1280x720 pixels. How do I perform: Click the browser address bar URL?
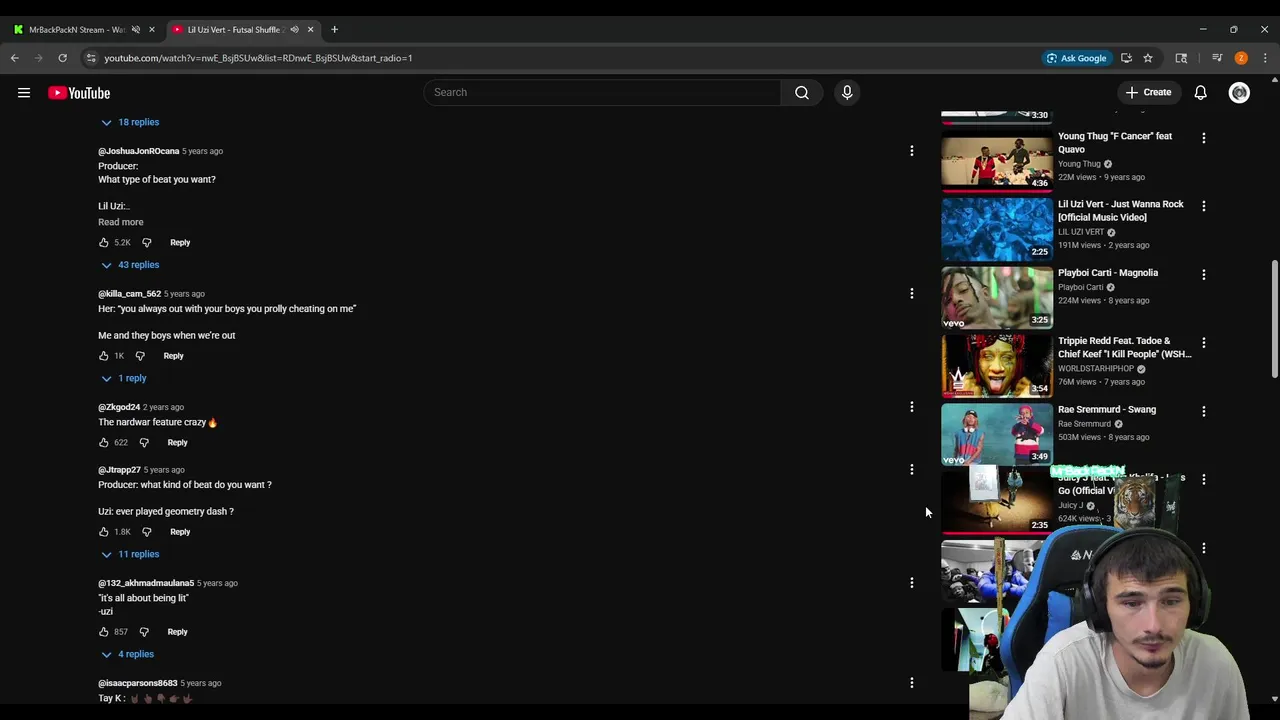[x=258, y=58]
